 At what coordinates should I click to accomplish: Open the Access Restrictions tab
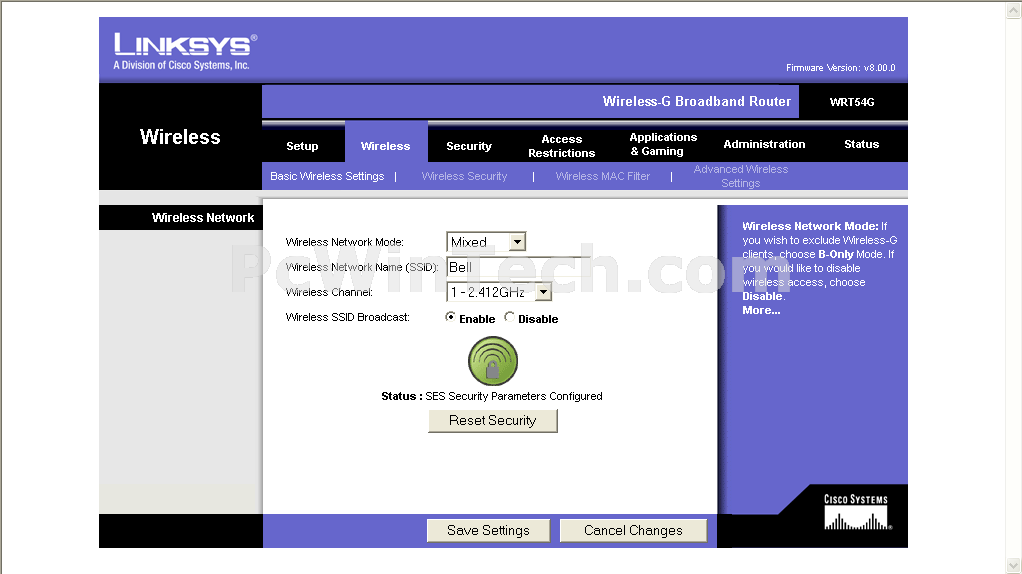tap(561, 146)
